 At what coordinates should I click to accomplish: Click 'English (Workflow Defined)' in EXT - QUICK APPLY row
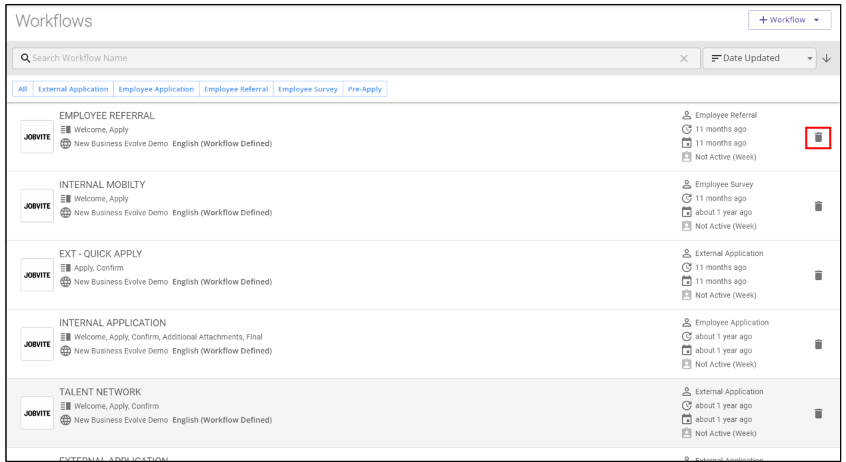tap(222, 282)
